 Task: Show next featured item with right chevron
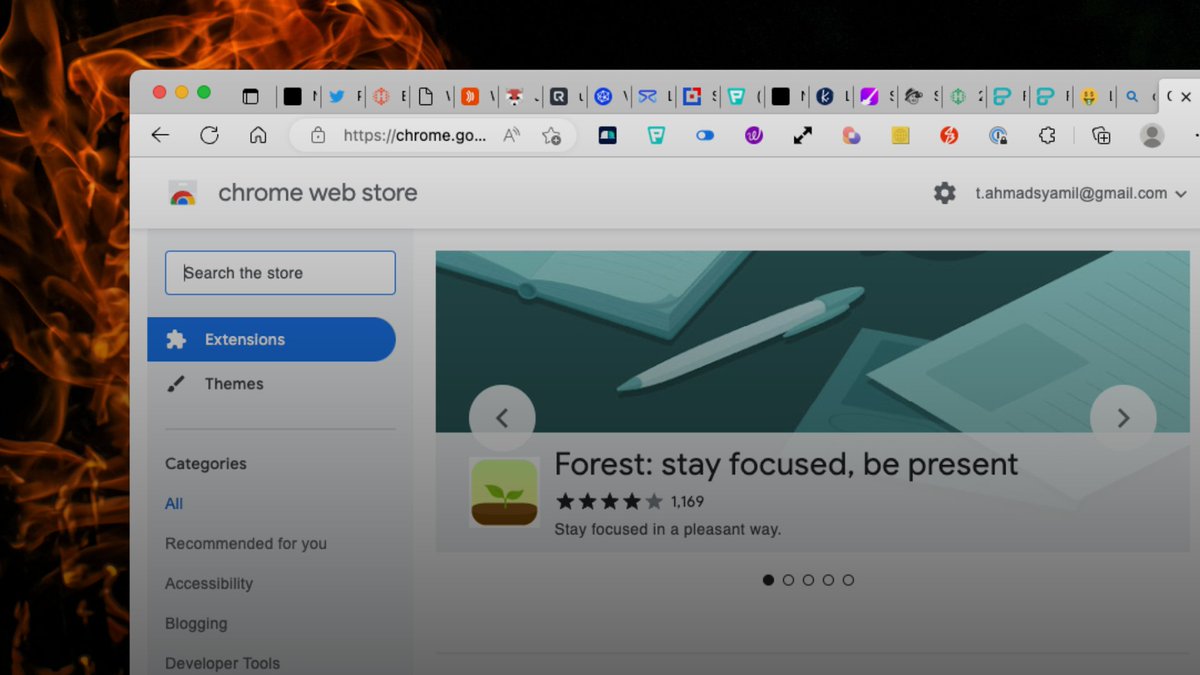click(1123, 418)
